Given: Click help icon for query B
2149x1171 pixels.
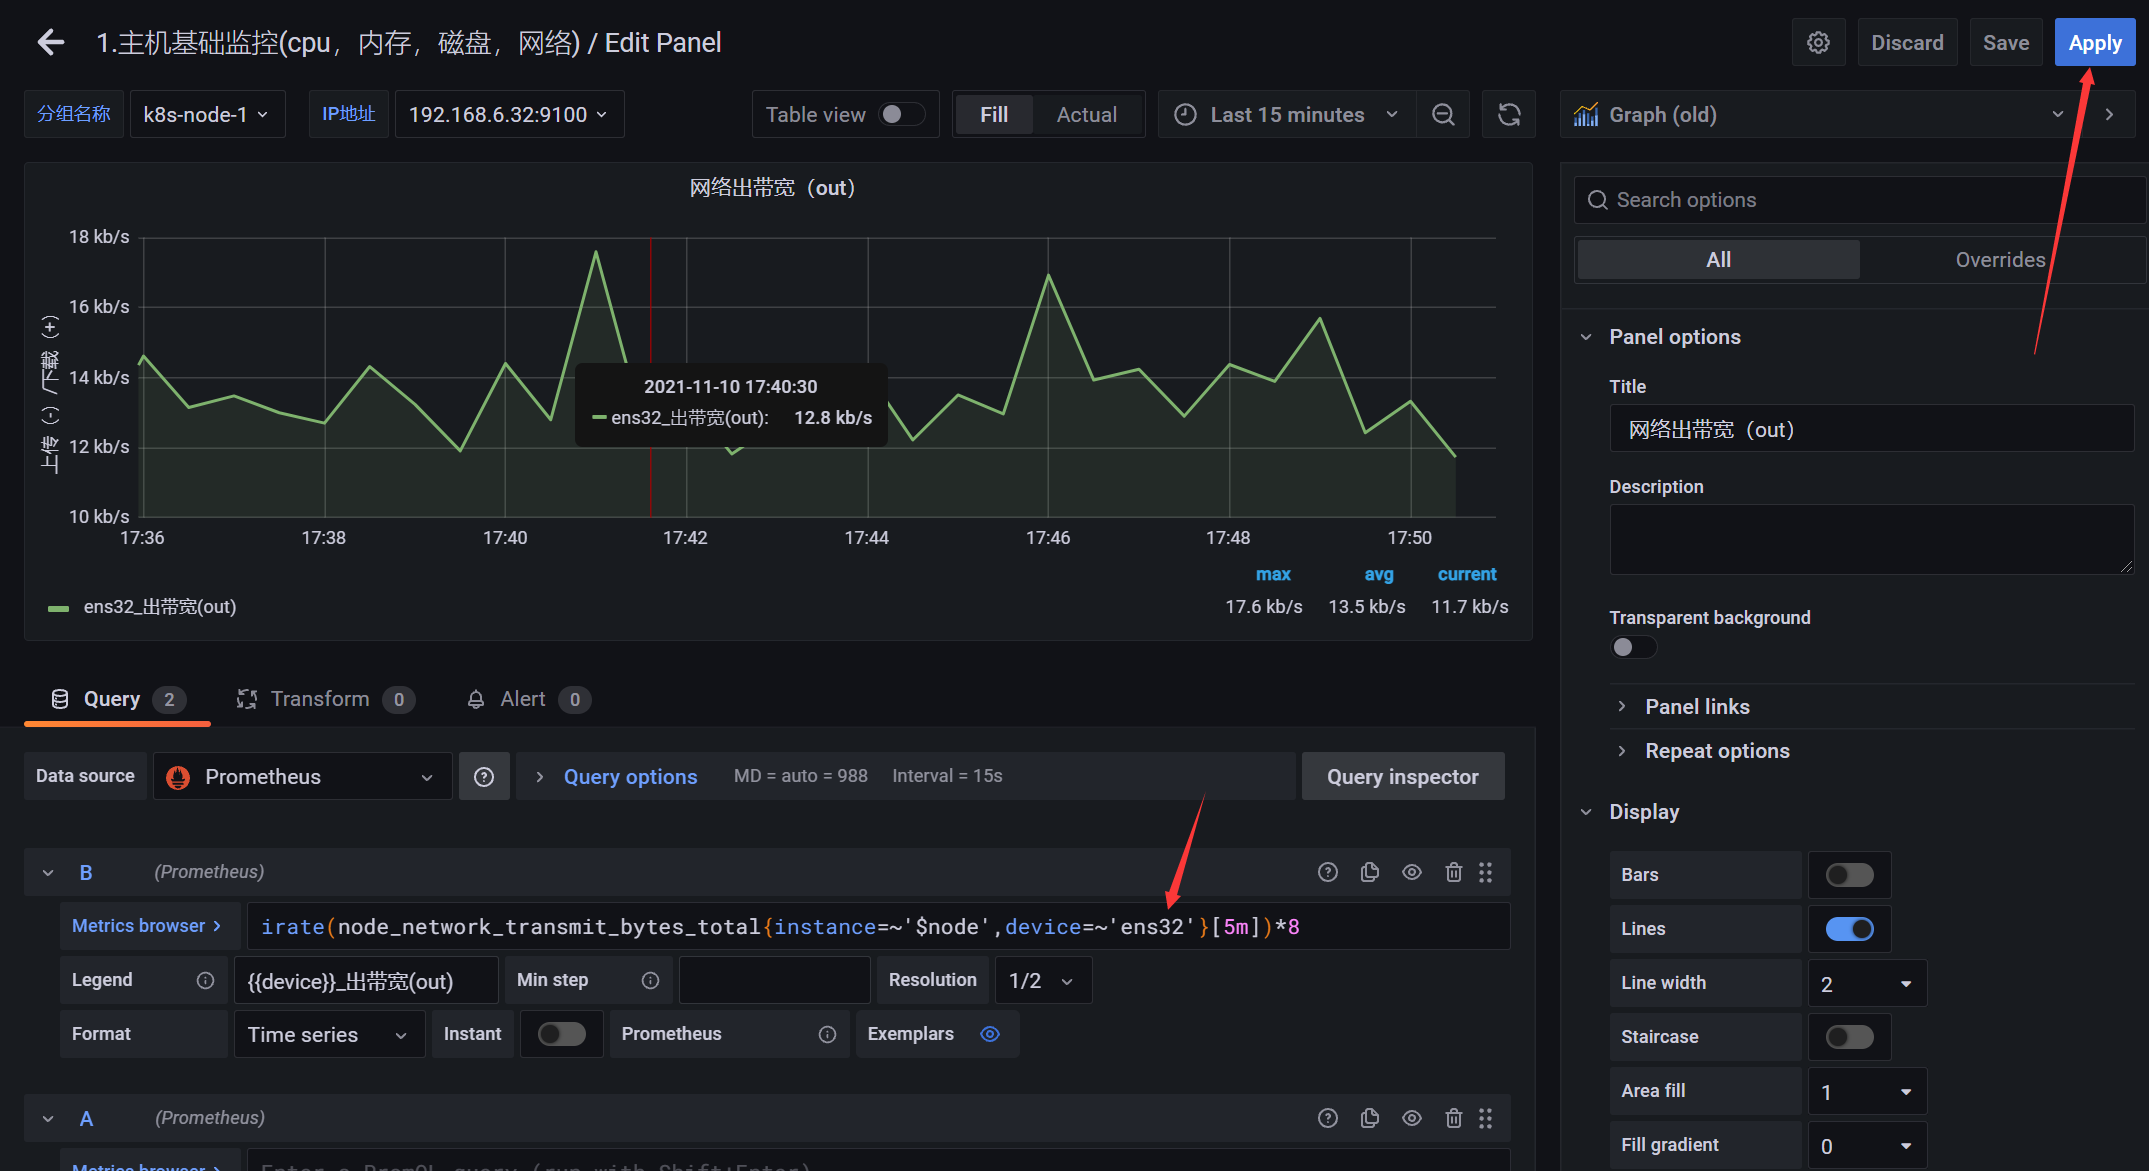Looking at the screenshot, I should pyautogui.click(x=1328, y=872).
